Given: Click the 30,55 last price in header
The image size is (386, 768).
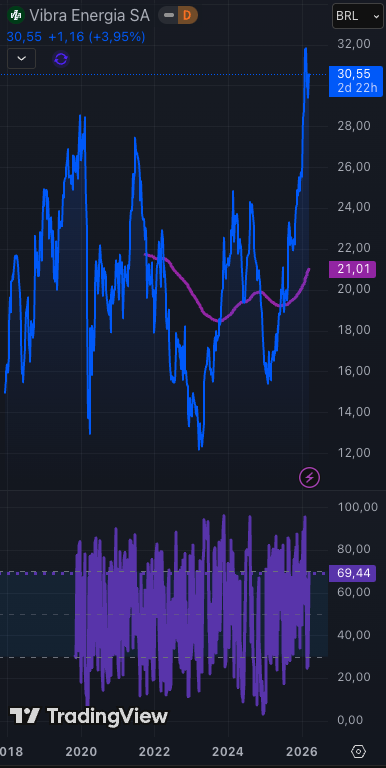Looking at the screenshot, I should (24, 37).
